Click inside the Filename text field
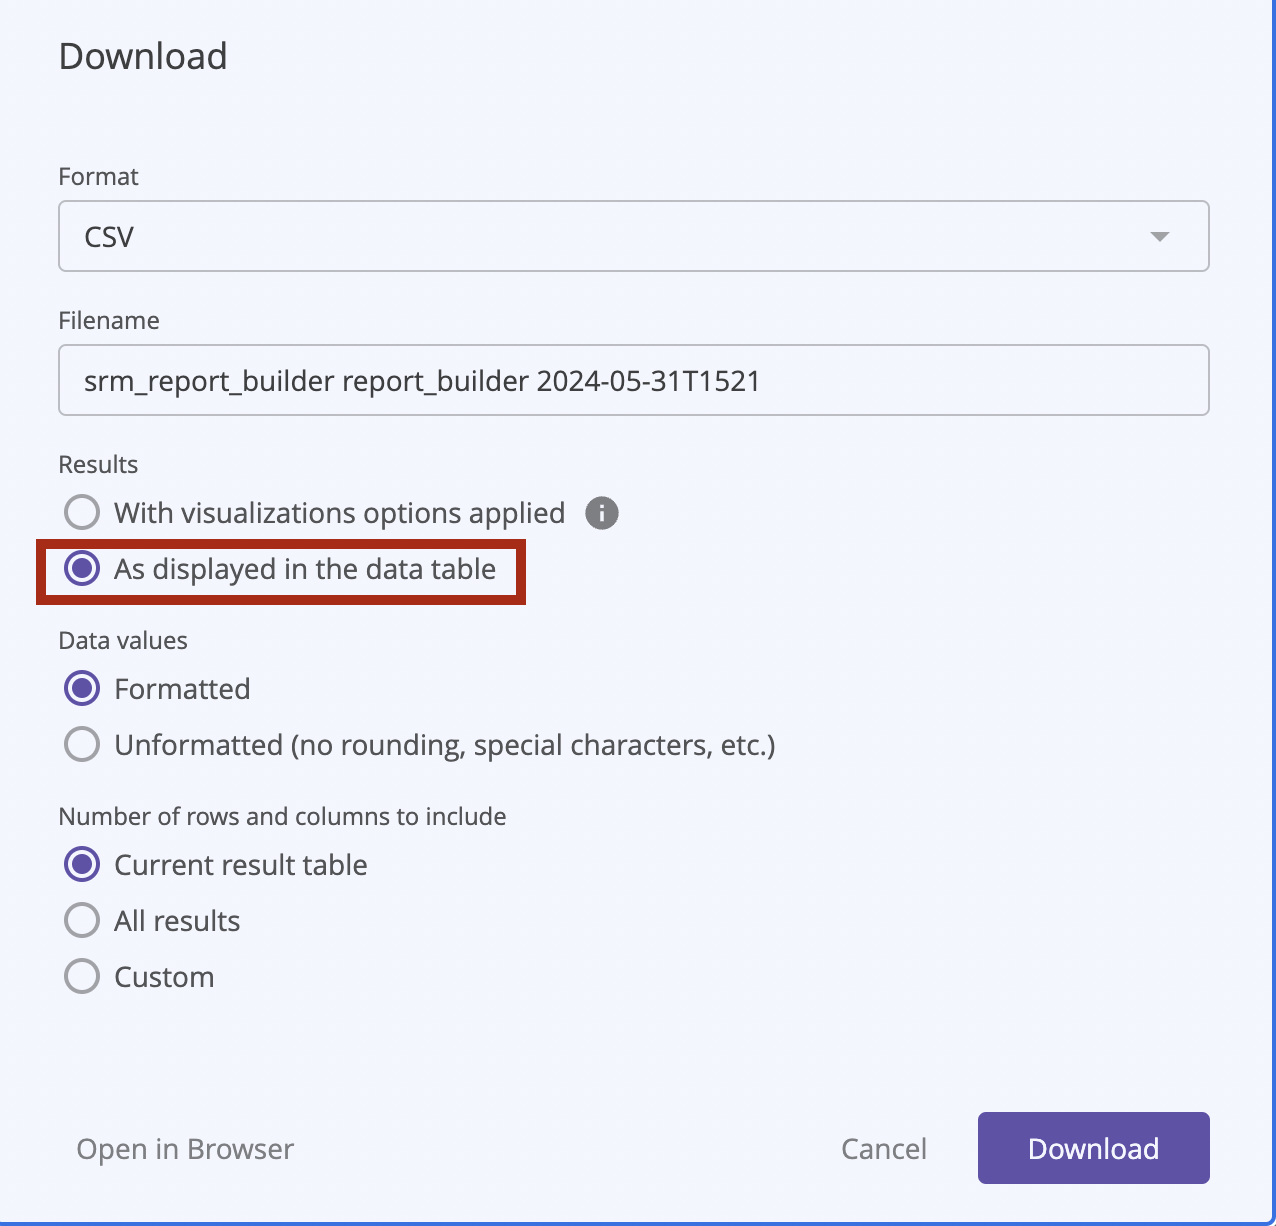1276x1226 pixels. pos(634,380)
